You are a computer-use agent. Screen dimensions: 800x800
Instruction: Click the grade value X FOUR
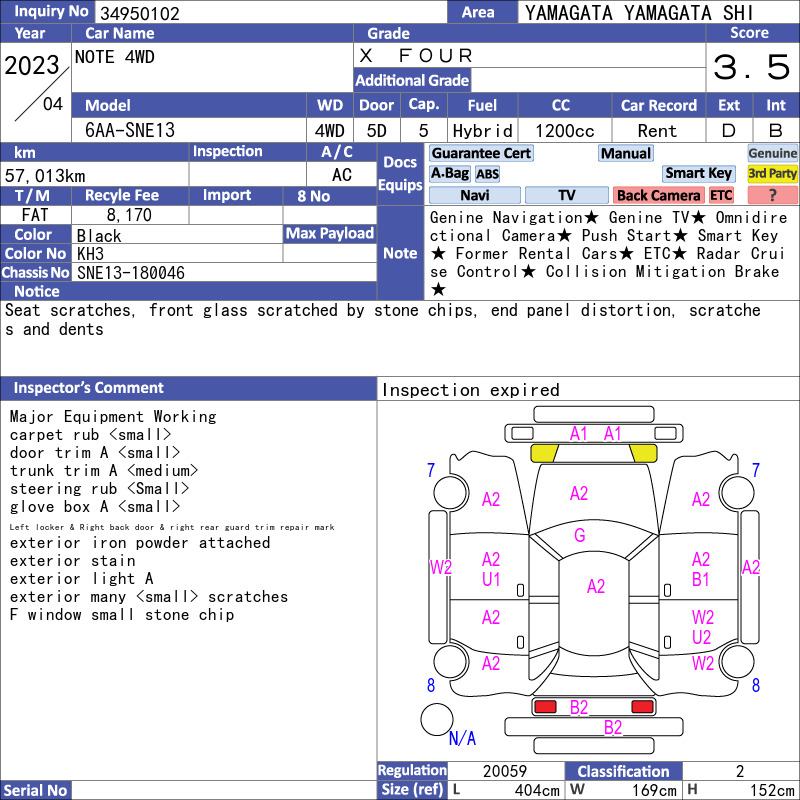pos(416,55)
